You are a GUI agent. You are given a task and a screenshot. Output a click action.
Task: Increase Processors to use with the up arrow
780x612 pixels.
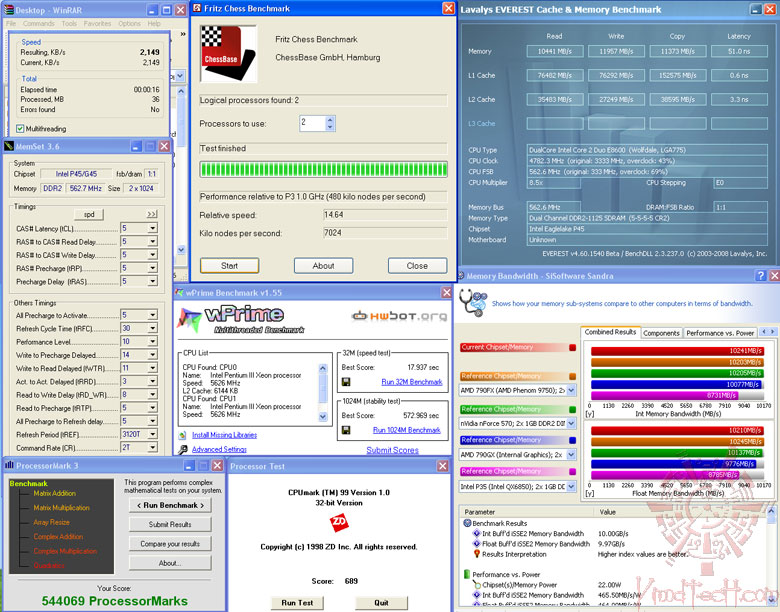[x=330, y=120]
